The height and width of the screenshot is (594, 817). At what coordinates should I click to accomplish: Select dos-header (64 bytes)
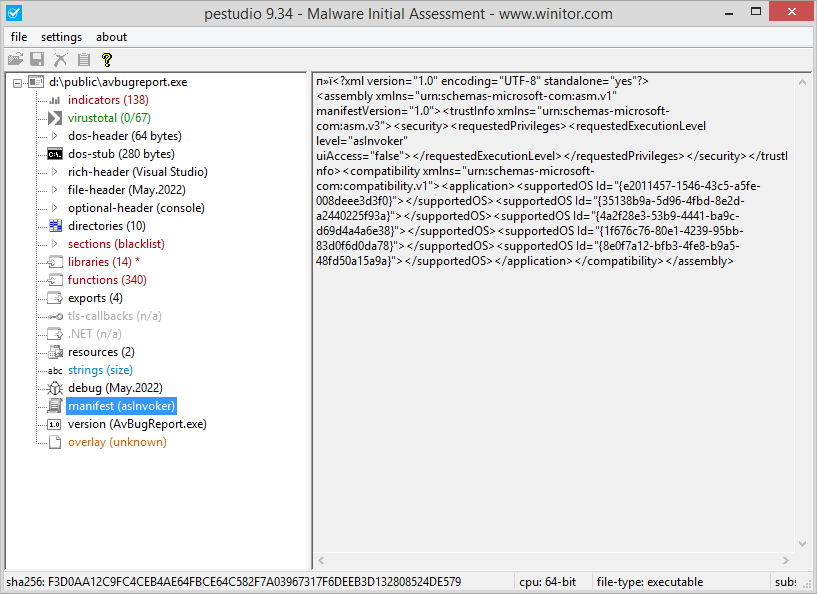pos(125,136)
